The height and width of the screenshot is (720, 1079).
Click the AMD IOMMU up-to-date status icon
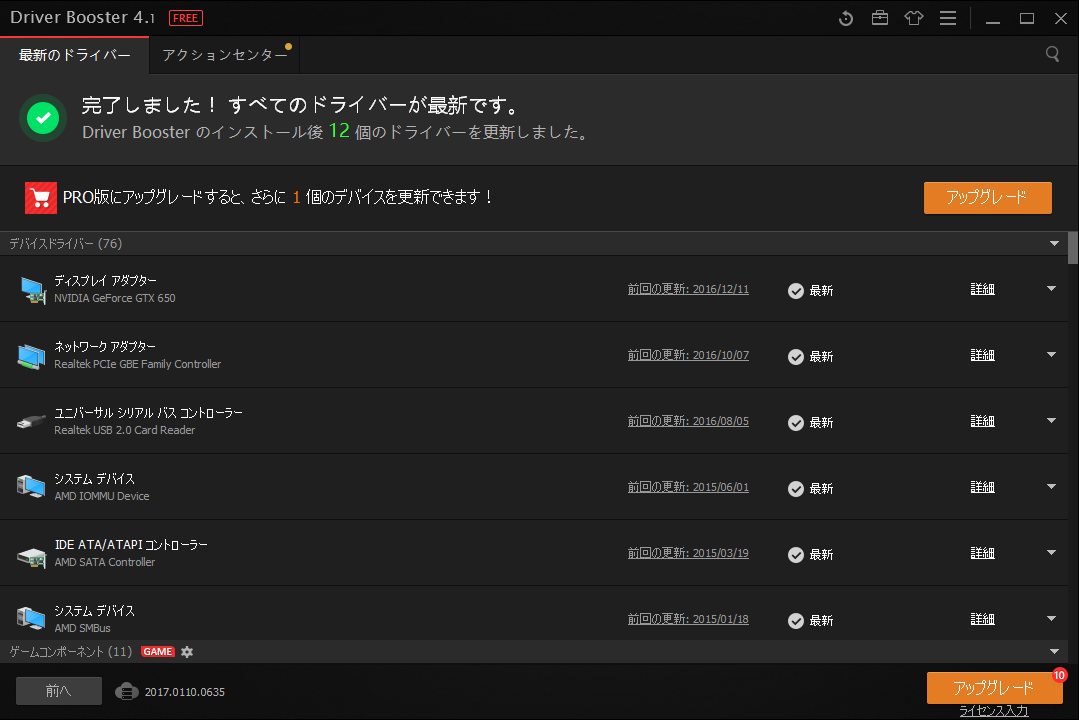(x=795, y=489)
